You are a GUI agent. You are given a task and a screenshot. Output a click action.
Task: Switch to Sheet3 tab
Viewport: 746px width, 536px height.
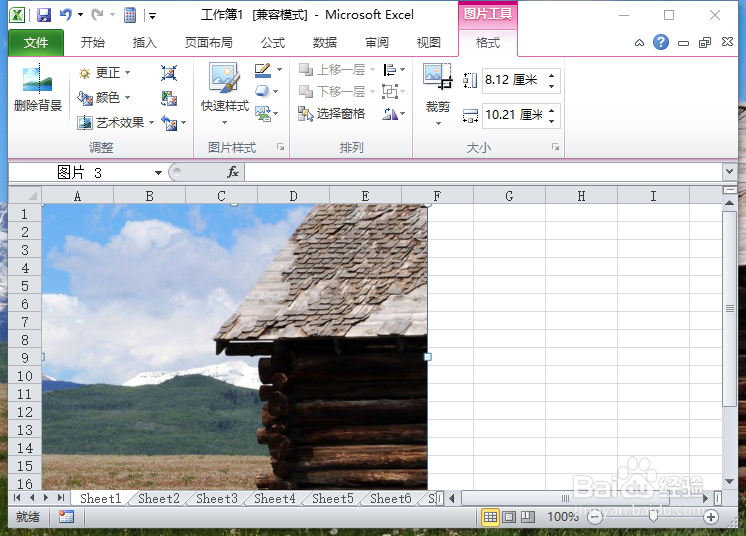(x=217, y=498)
